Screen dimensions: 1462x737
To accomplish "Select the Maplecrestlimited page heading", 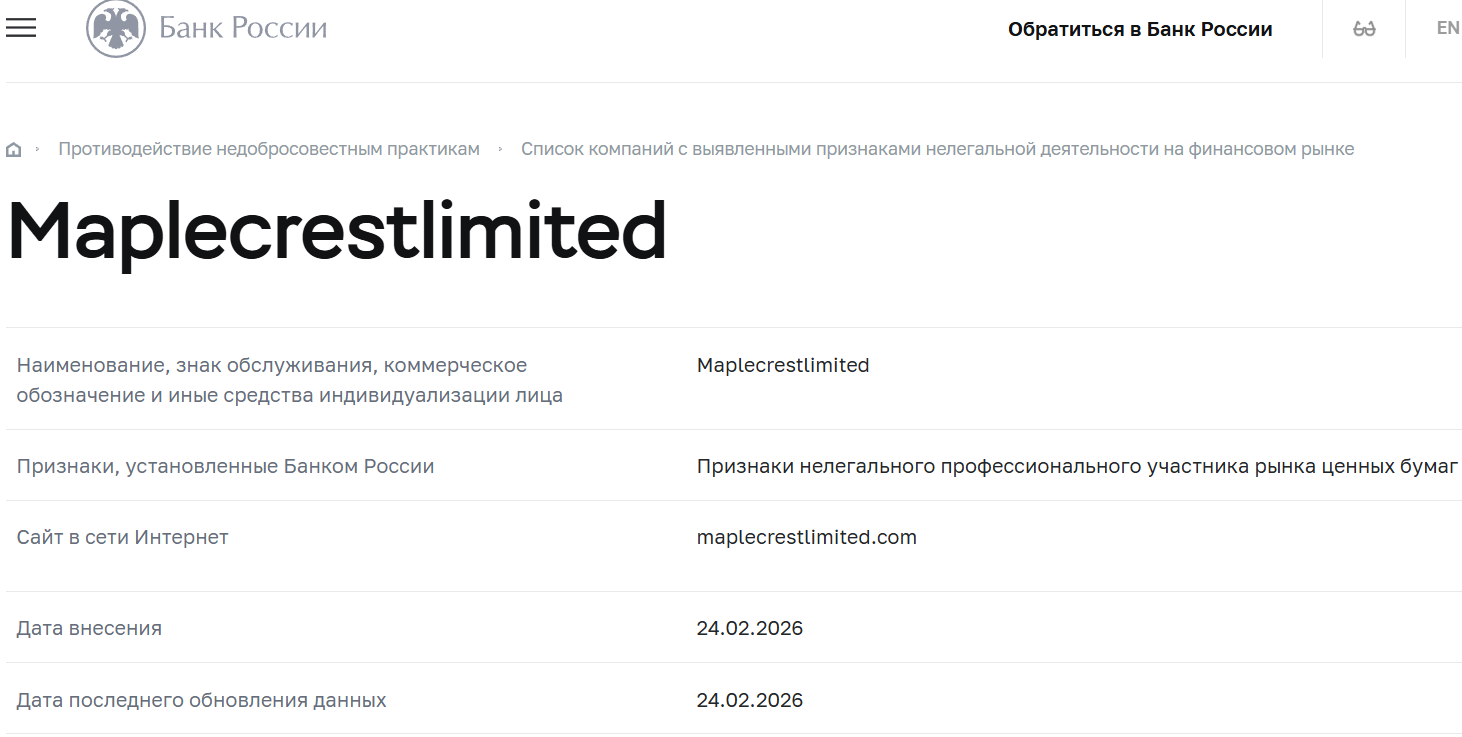I will pyautogui.click(x=337, y=234).
